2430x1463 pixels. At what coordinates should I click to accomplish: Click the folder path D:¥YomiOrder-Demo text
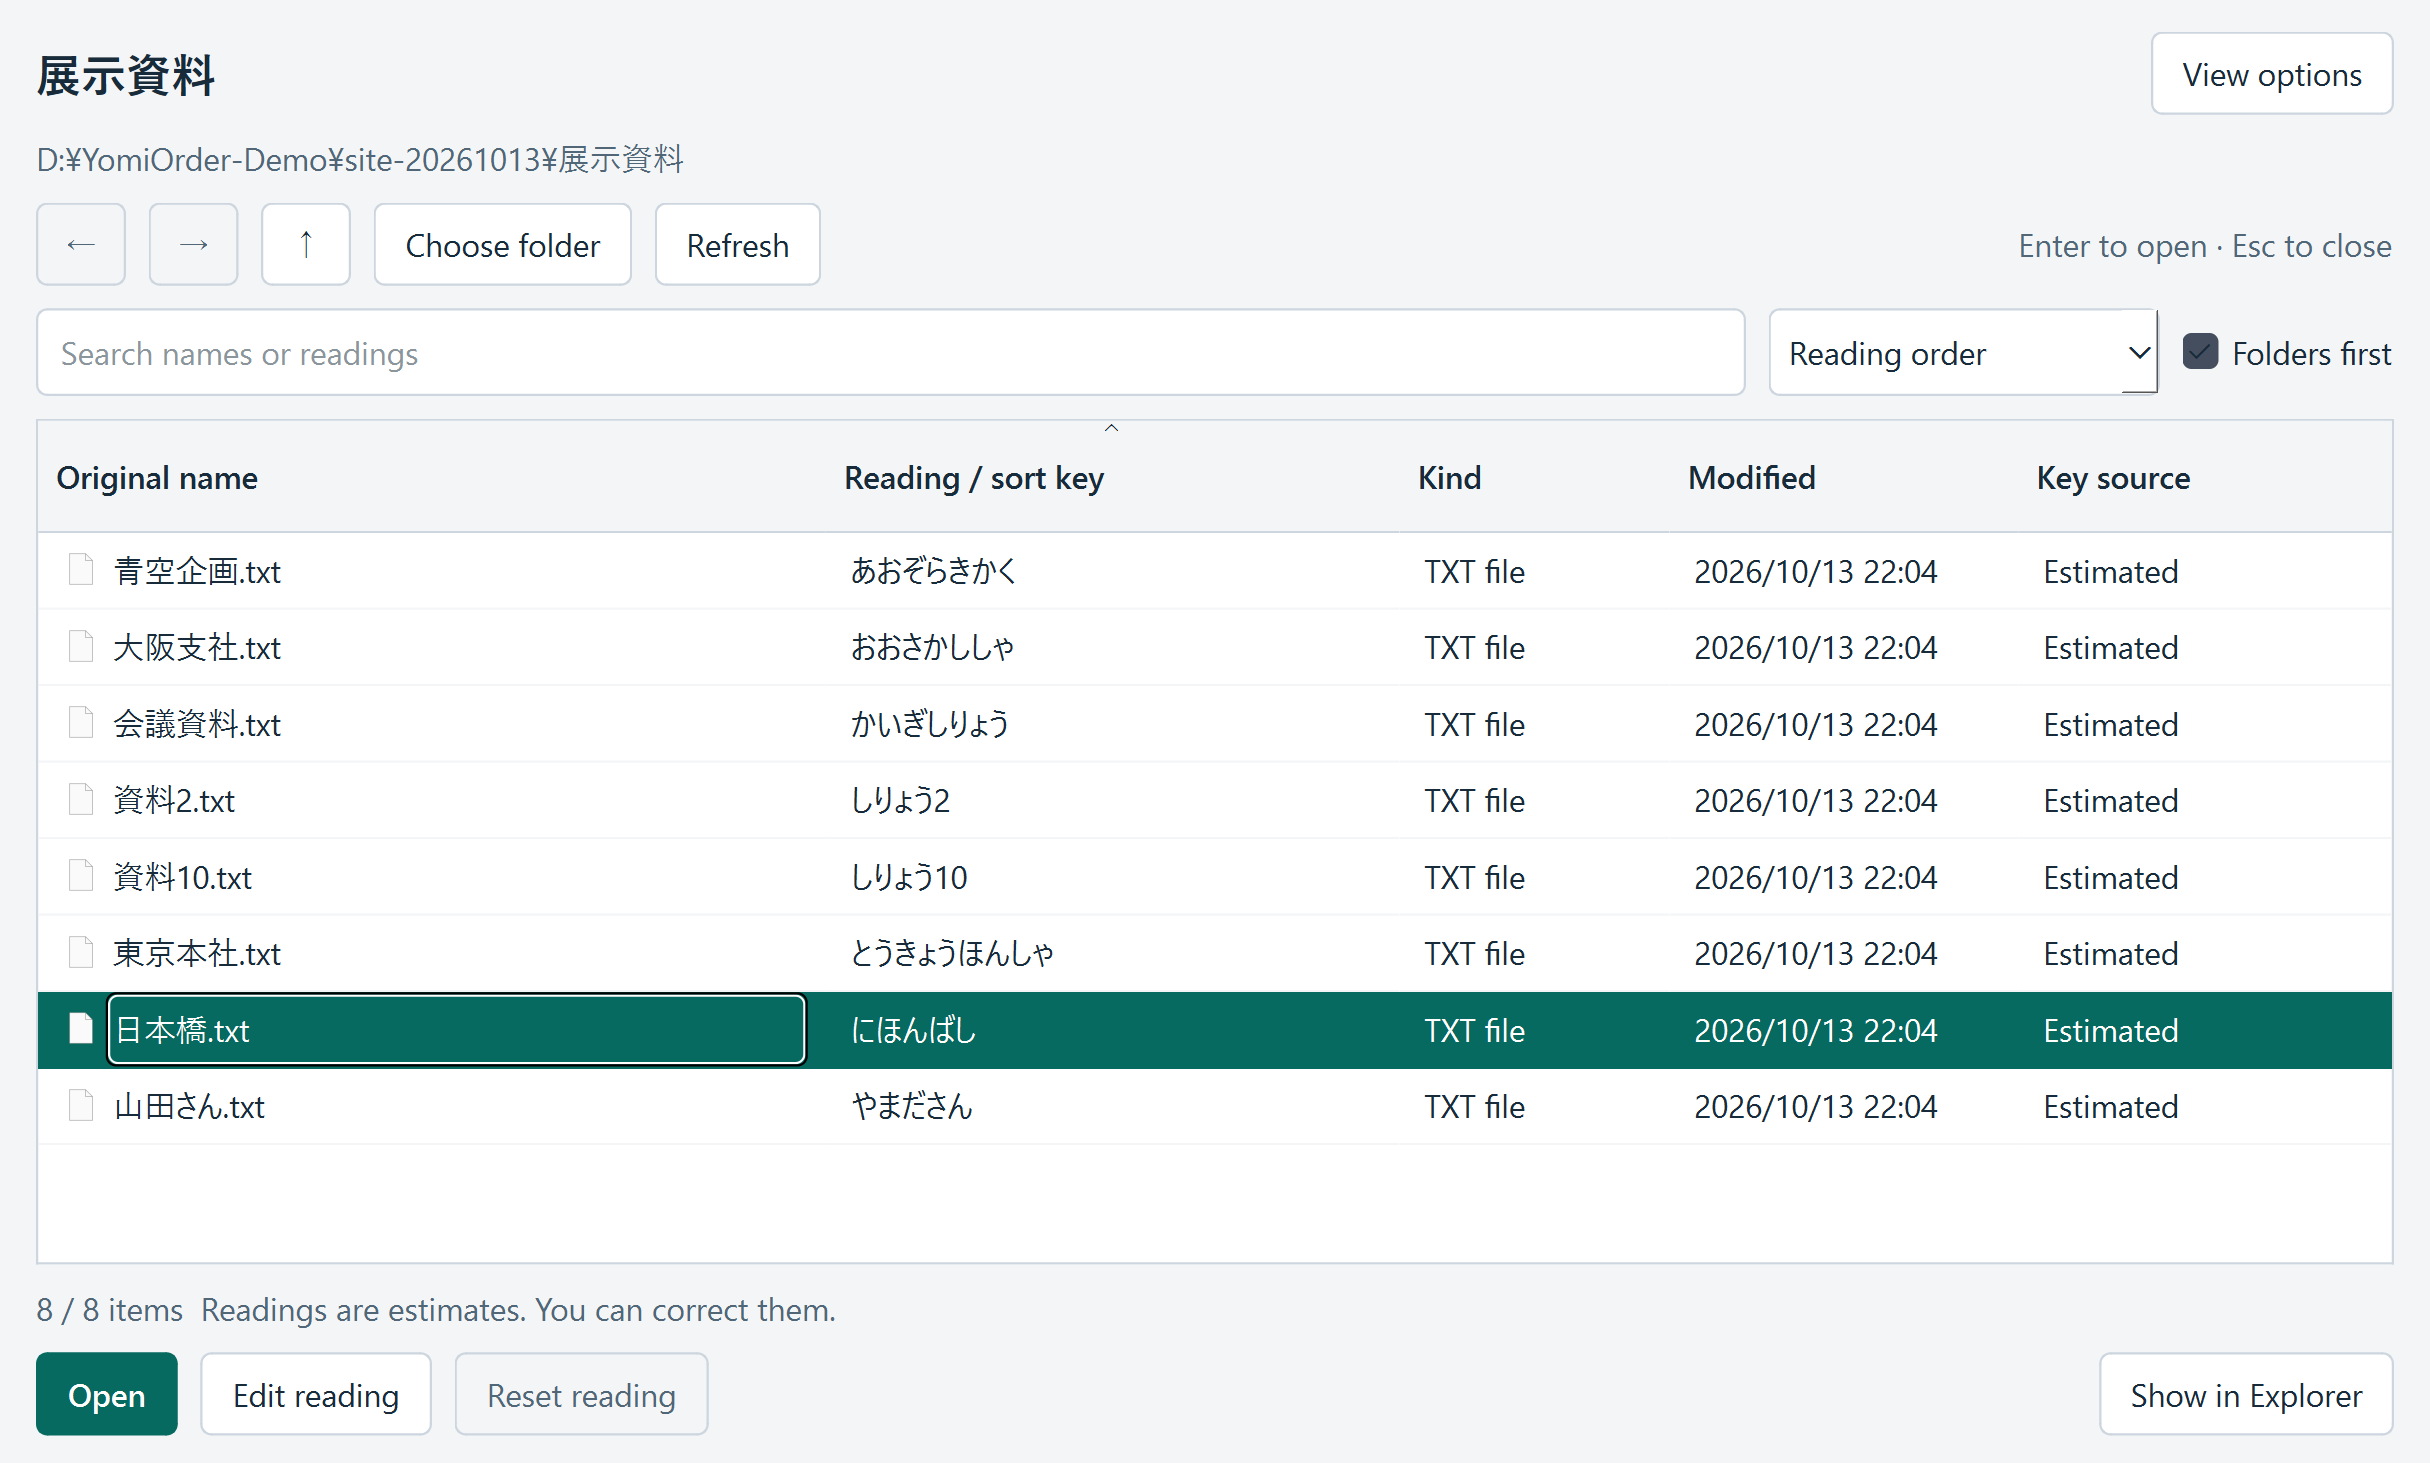(360, 160)
